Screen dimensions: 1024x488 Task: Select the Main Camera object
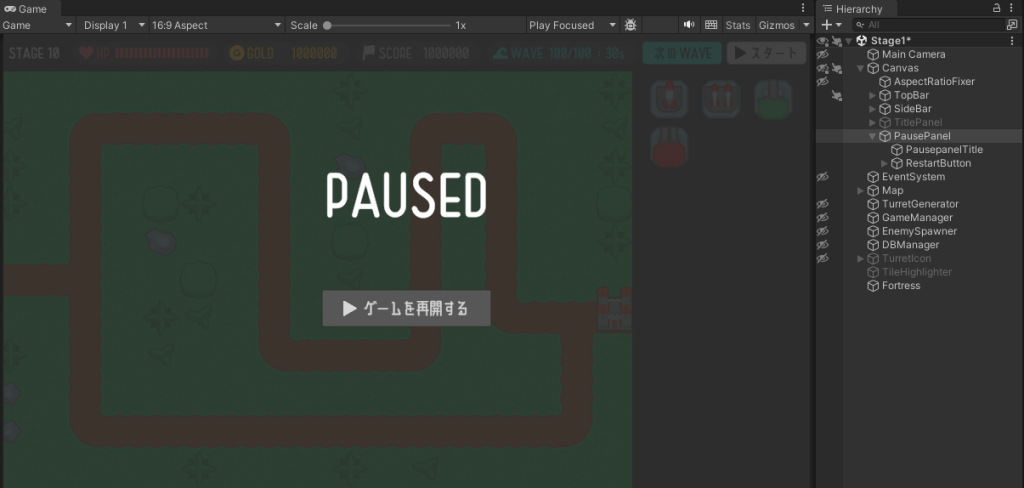(x=913, y=54)
